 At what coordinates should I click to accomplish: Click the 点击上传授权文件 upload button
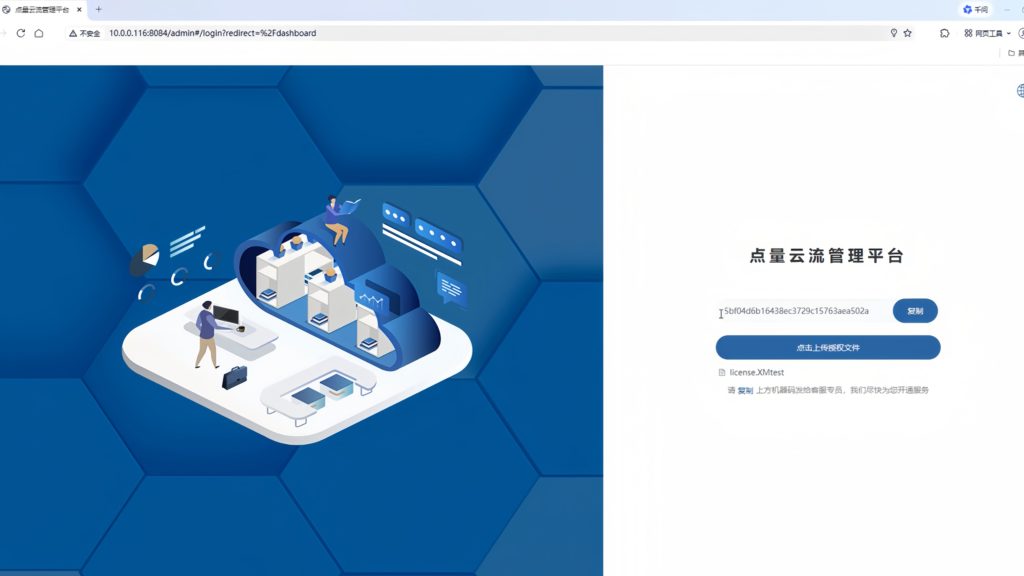(828, 347)
